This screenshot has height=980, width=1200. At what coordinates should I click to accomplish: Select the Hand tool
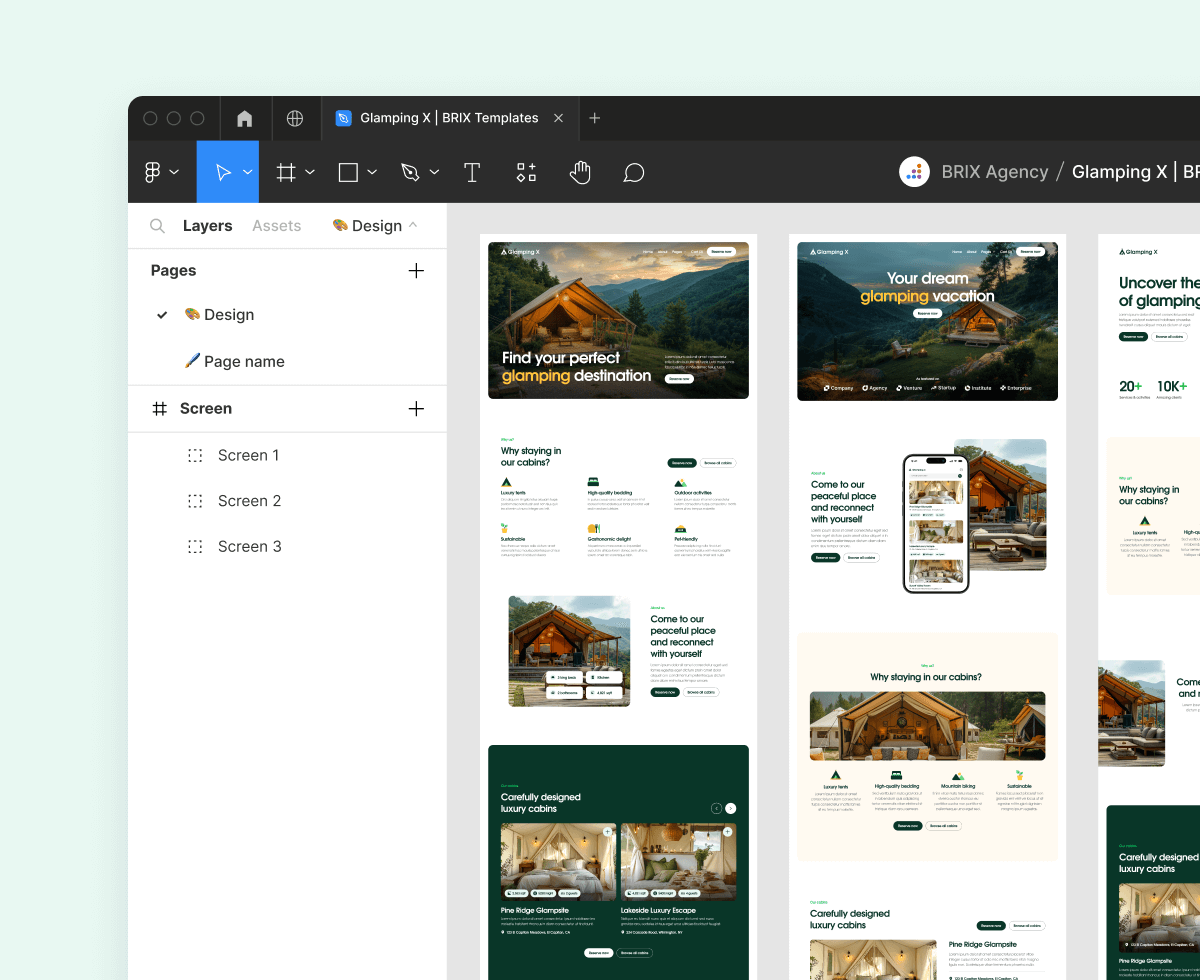pos(580,172)
